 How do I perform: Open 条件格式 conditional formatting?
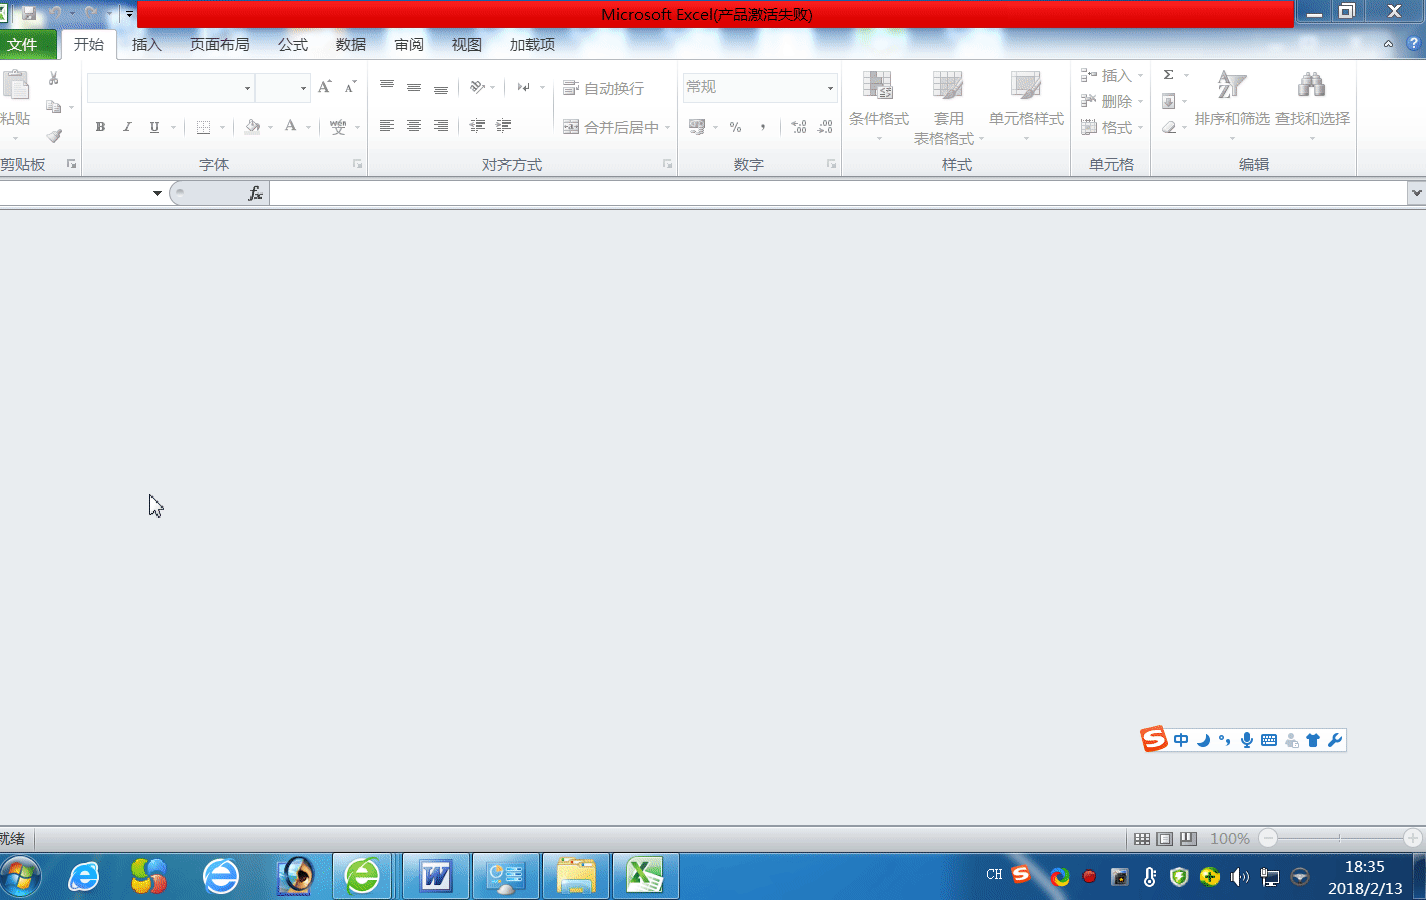tap(879, 106)
